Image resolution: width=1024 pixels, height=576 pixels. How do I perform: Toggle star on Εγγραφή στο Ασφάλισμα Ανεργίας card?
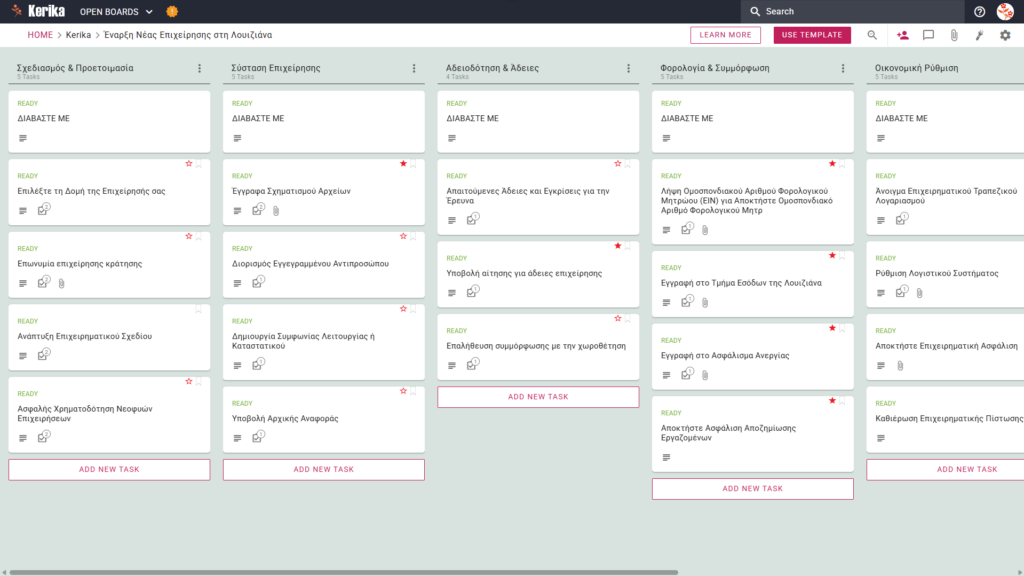click(832, 328)
